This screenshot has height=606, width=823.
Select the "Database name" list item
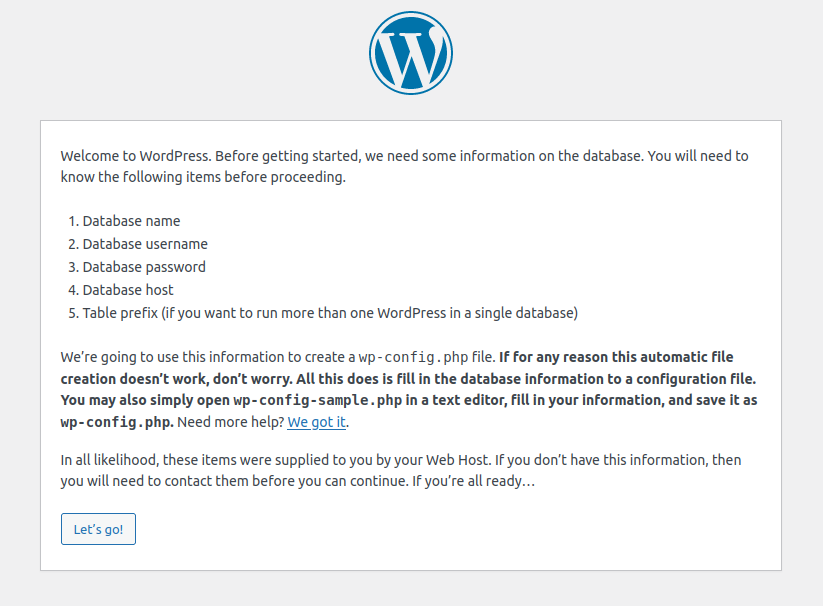[131, 221]
